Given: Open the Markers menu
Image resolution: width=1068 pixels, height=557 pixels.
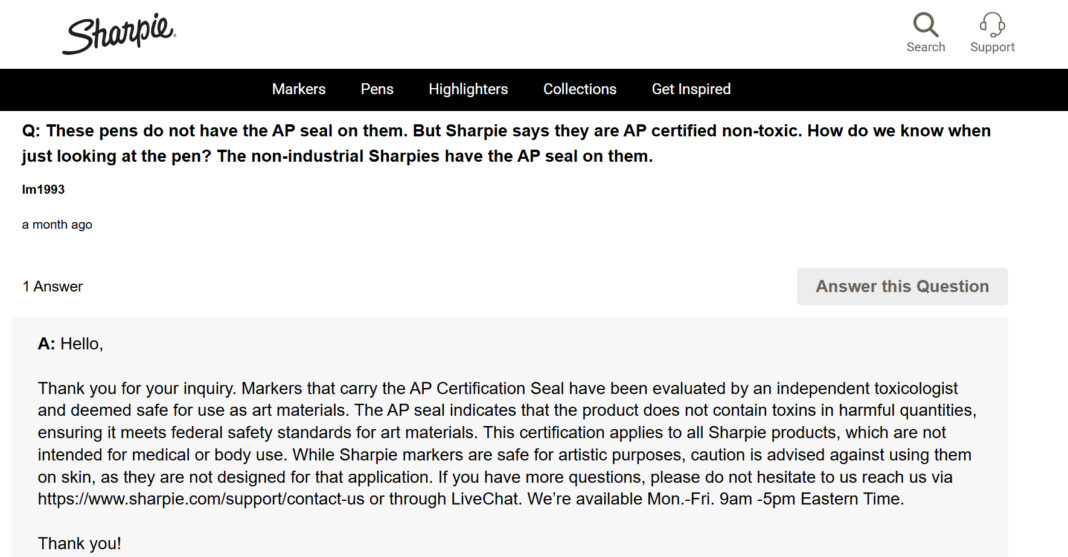Looking at the screenshot, I should (298, 89).
